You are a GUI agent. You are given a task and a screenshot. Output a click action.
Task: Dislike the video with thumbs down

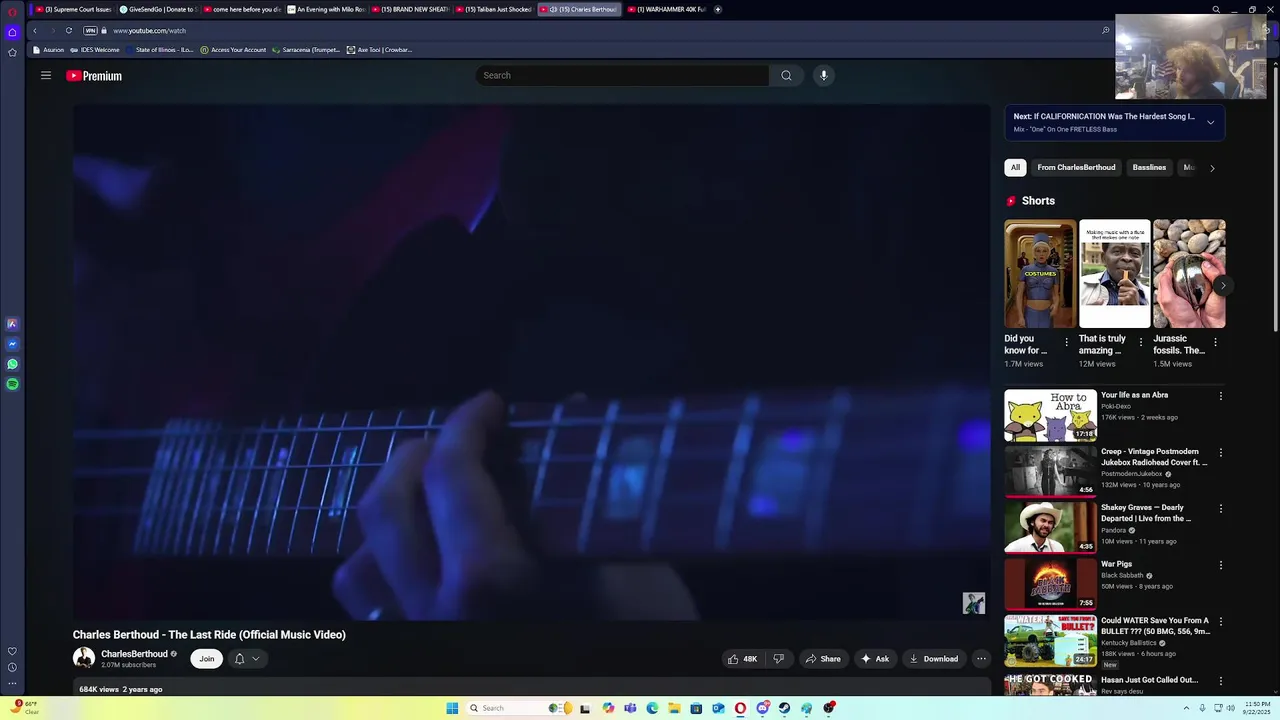point(778,659)
